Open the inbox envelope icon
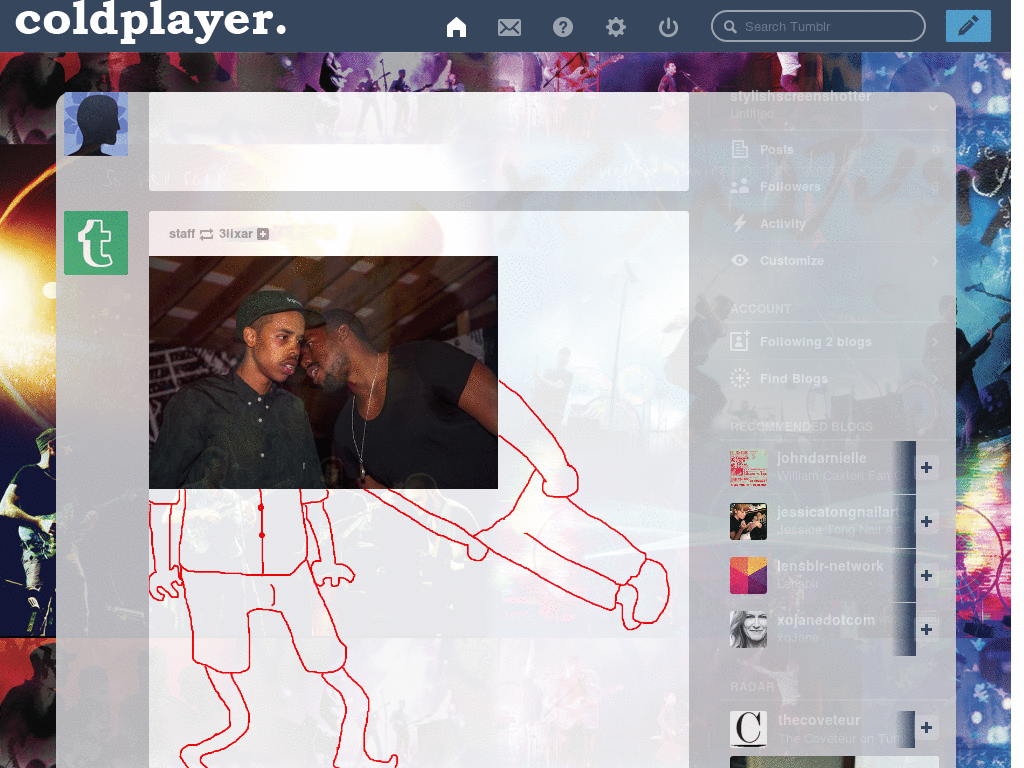Image resolution: width=1024 pixels, height=768 pixels. point(509,27)
